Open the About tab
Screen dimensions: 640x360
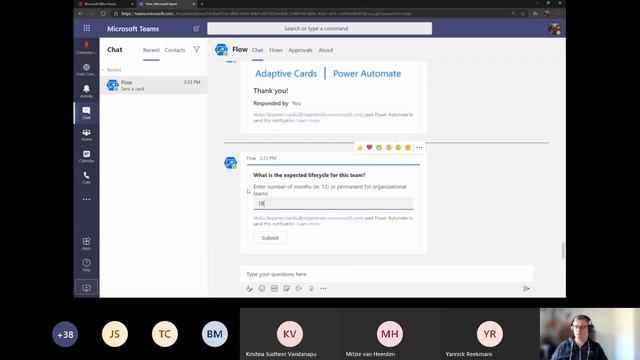tap(326, 50)
